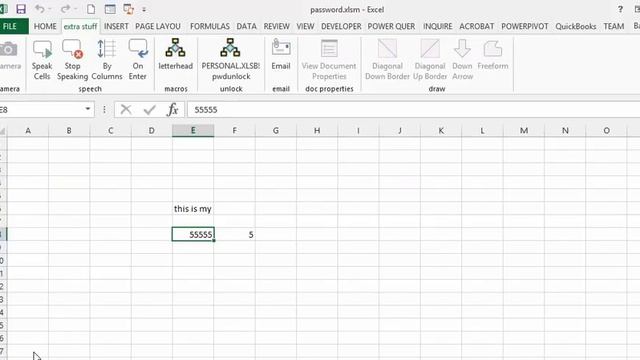
Task: Click the Excel Help question mark
Action: [620, 9]
